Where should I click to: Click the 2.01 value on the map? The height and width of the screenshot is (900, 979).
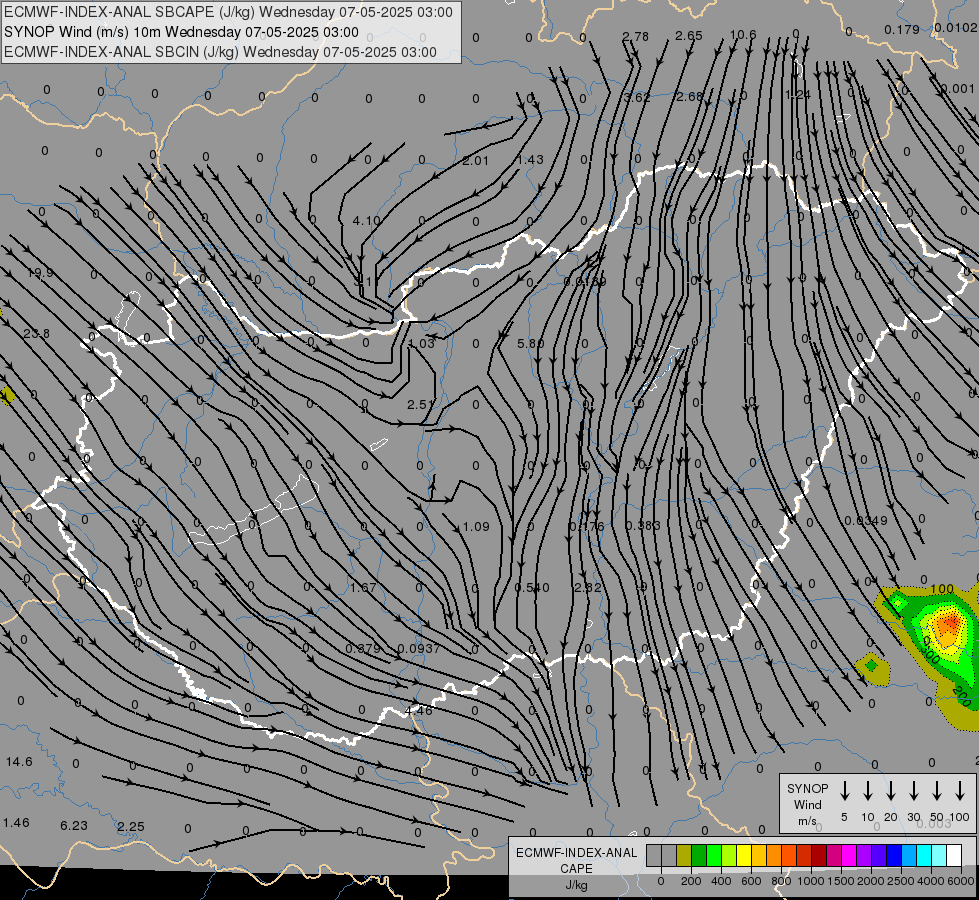(475, 161)
